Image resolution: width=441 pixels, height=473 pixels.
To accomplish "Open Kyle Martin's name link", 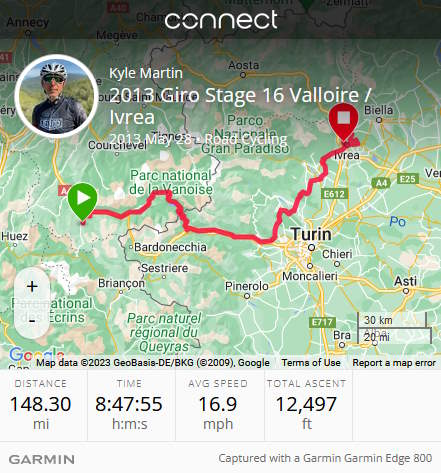I will pos(146,73).
